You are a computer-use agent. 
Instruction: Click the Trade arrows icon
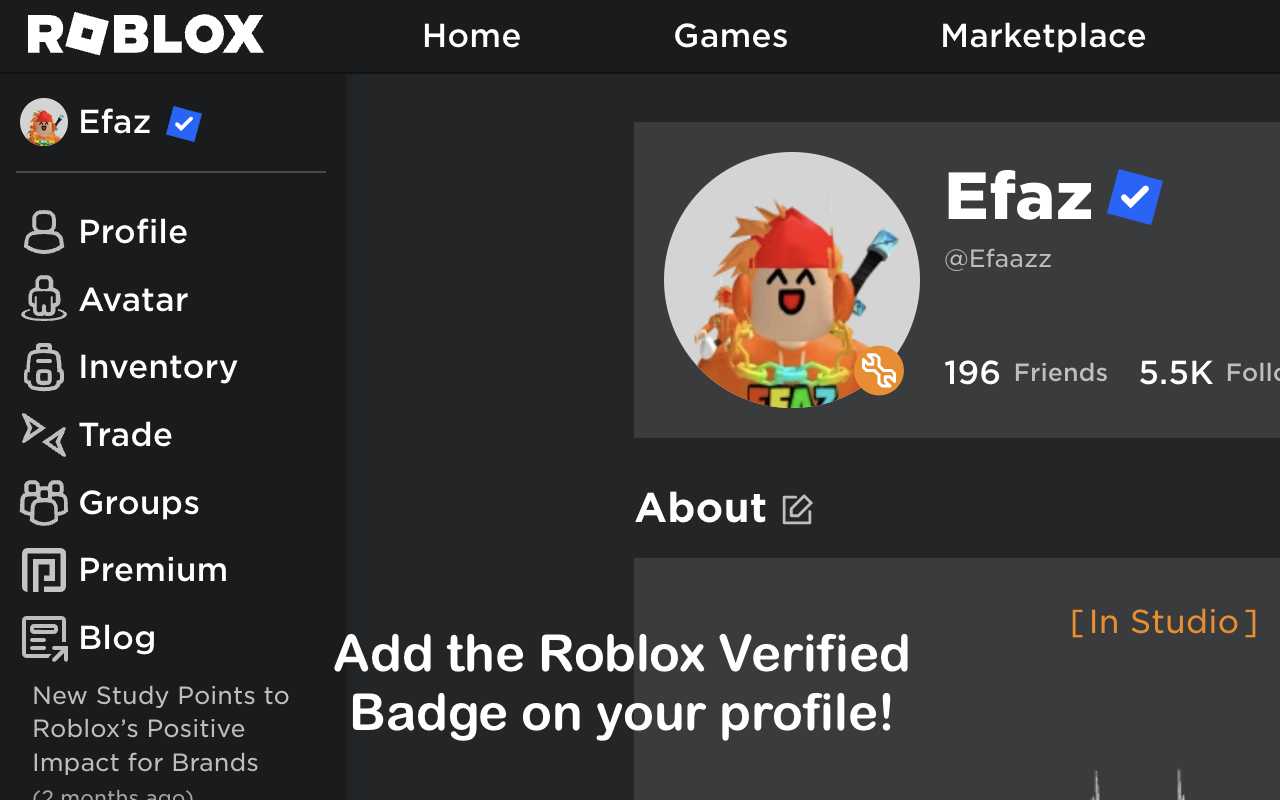(44, 435)
